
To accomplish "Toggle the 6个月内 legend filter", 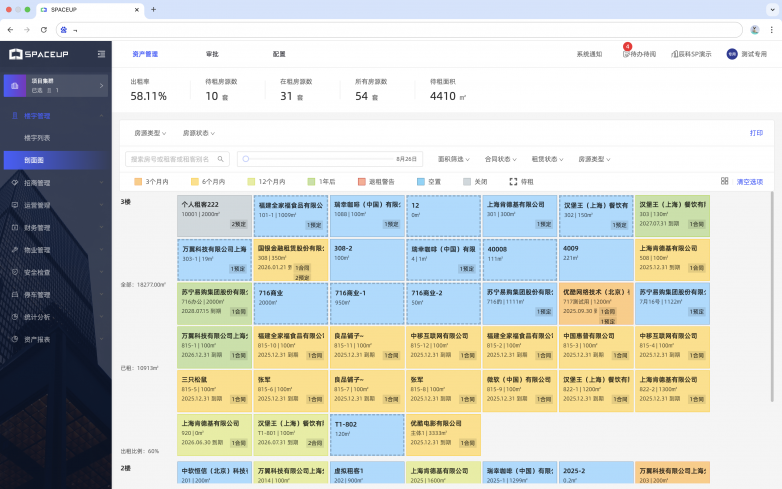I will click(208, 181).
